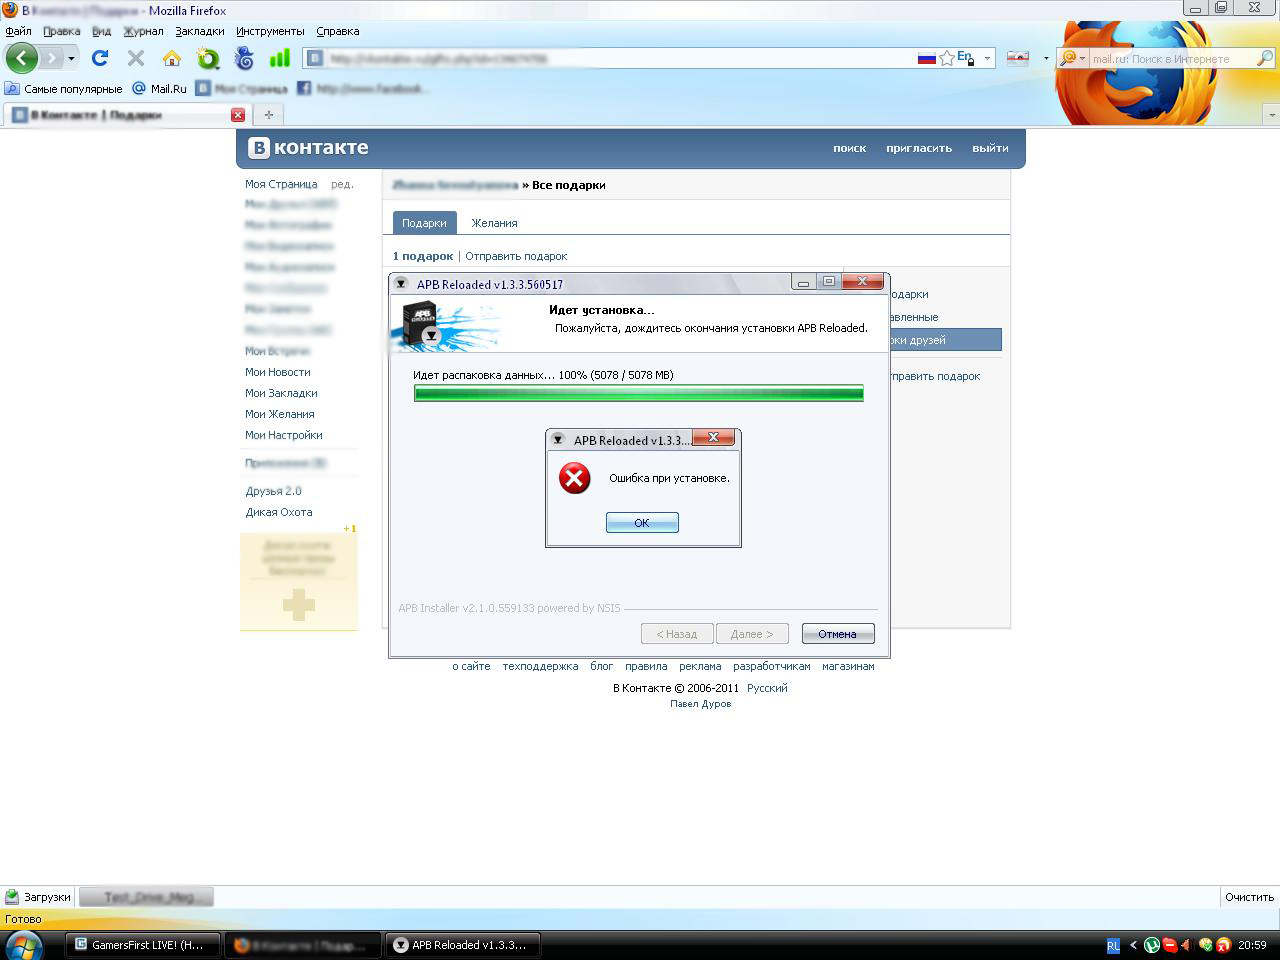
Task: Open the Инструменты menu
Action: point(270,31)
